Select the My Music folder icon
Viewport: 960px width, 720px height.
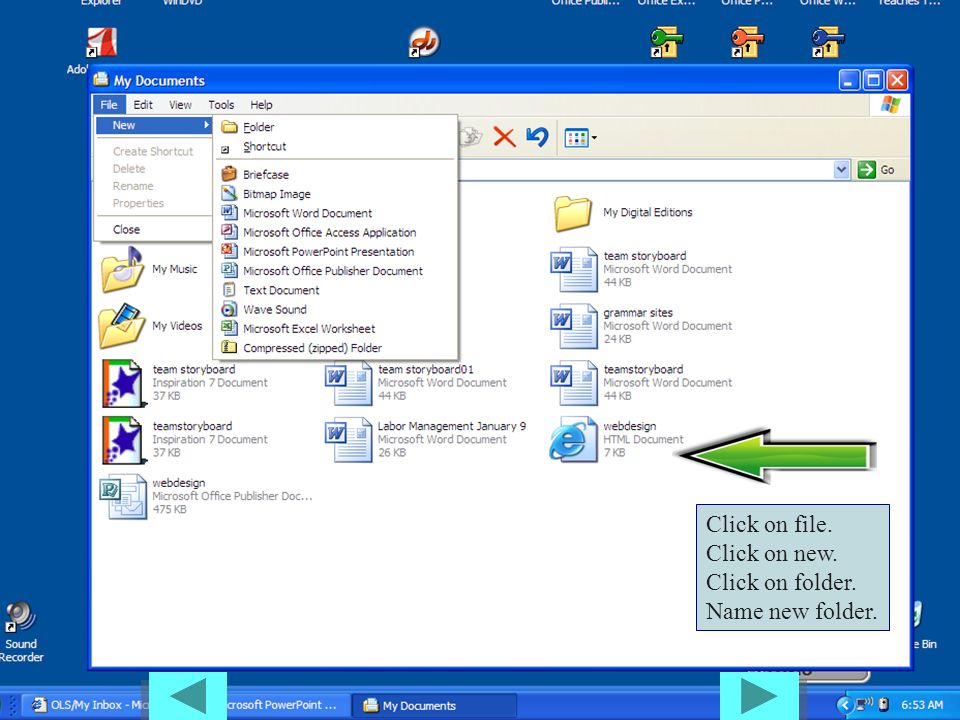coord(123,269)
